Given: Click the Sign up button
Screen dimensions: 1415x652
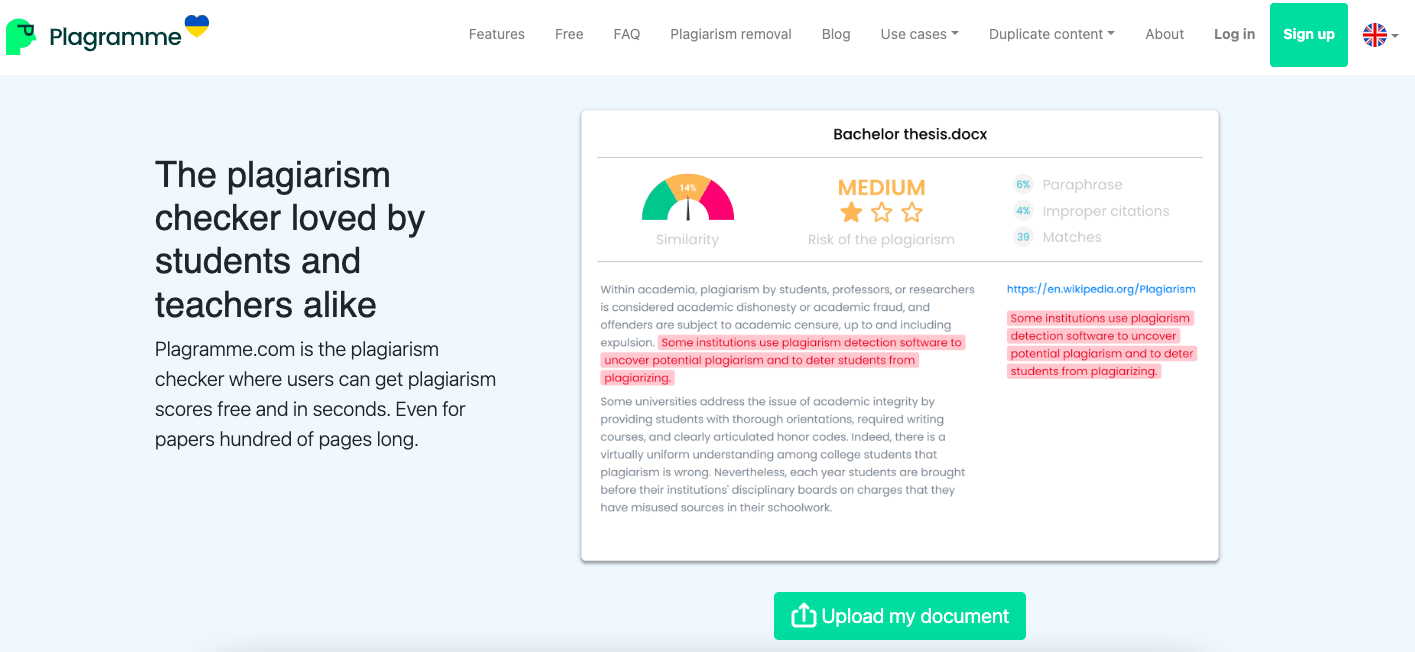Looking at the screenshot, I should point(1308,35).
